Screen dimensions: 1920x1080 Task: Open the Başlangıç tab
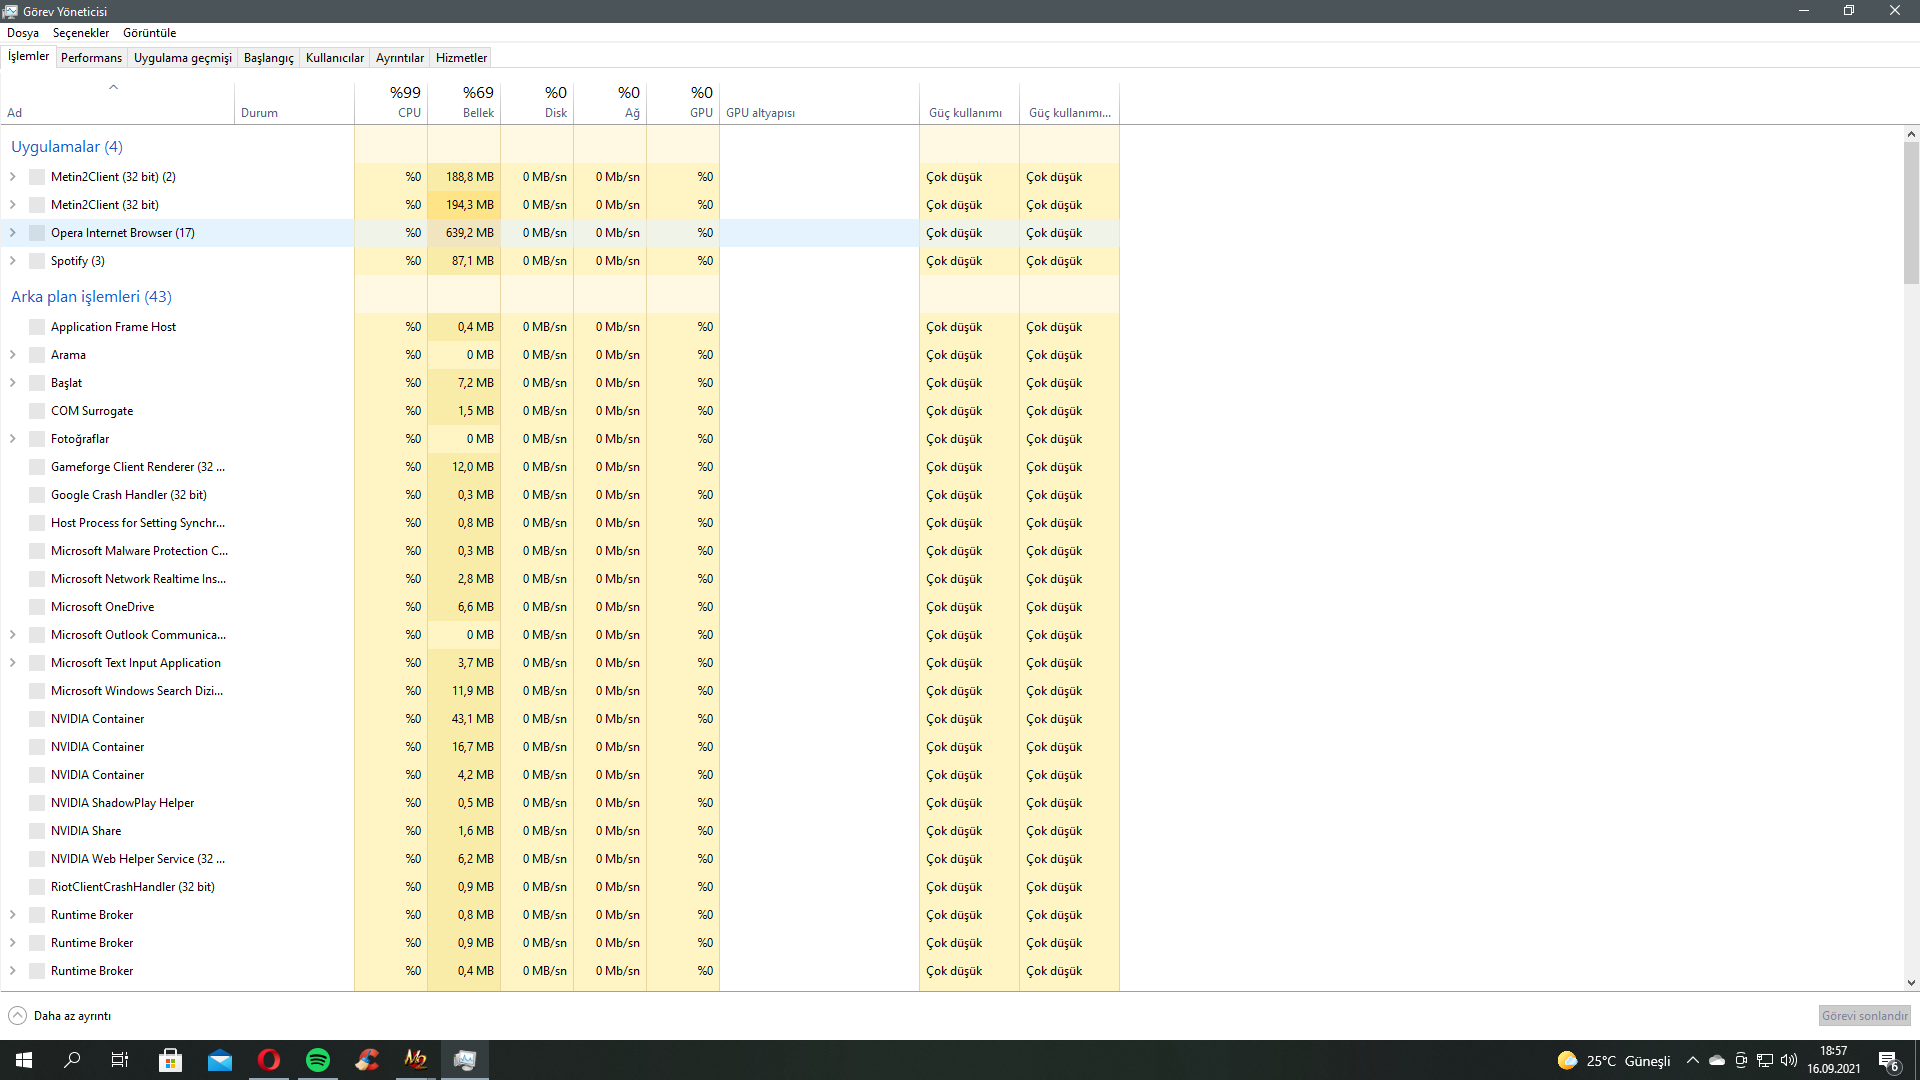click(268, 58)
